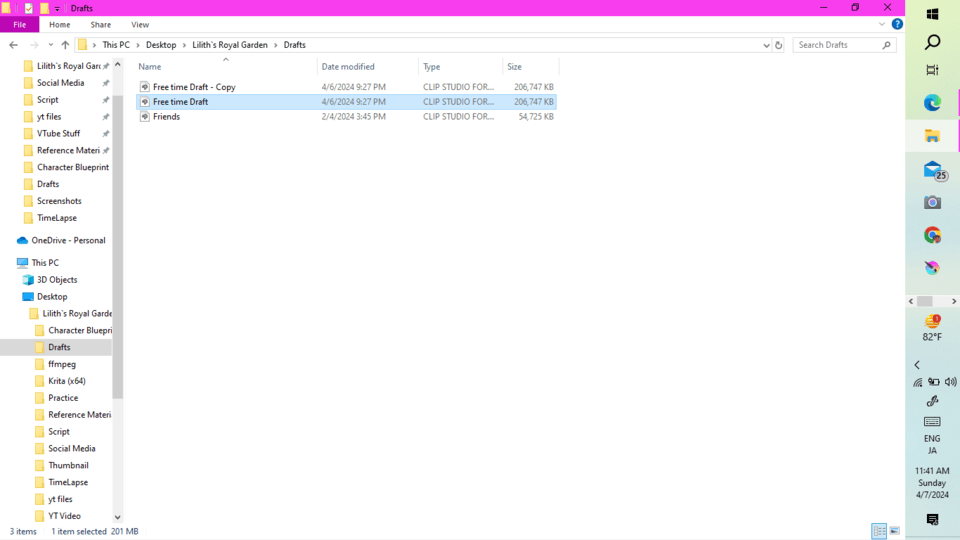Open Task View in the taskbar

[932, 70]
